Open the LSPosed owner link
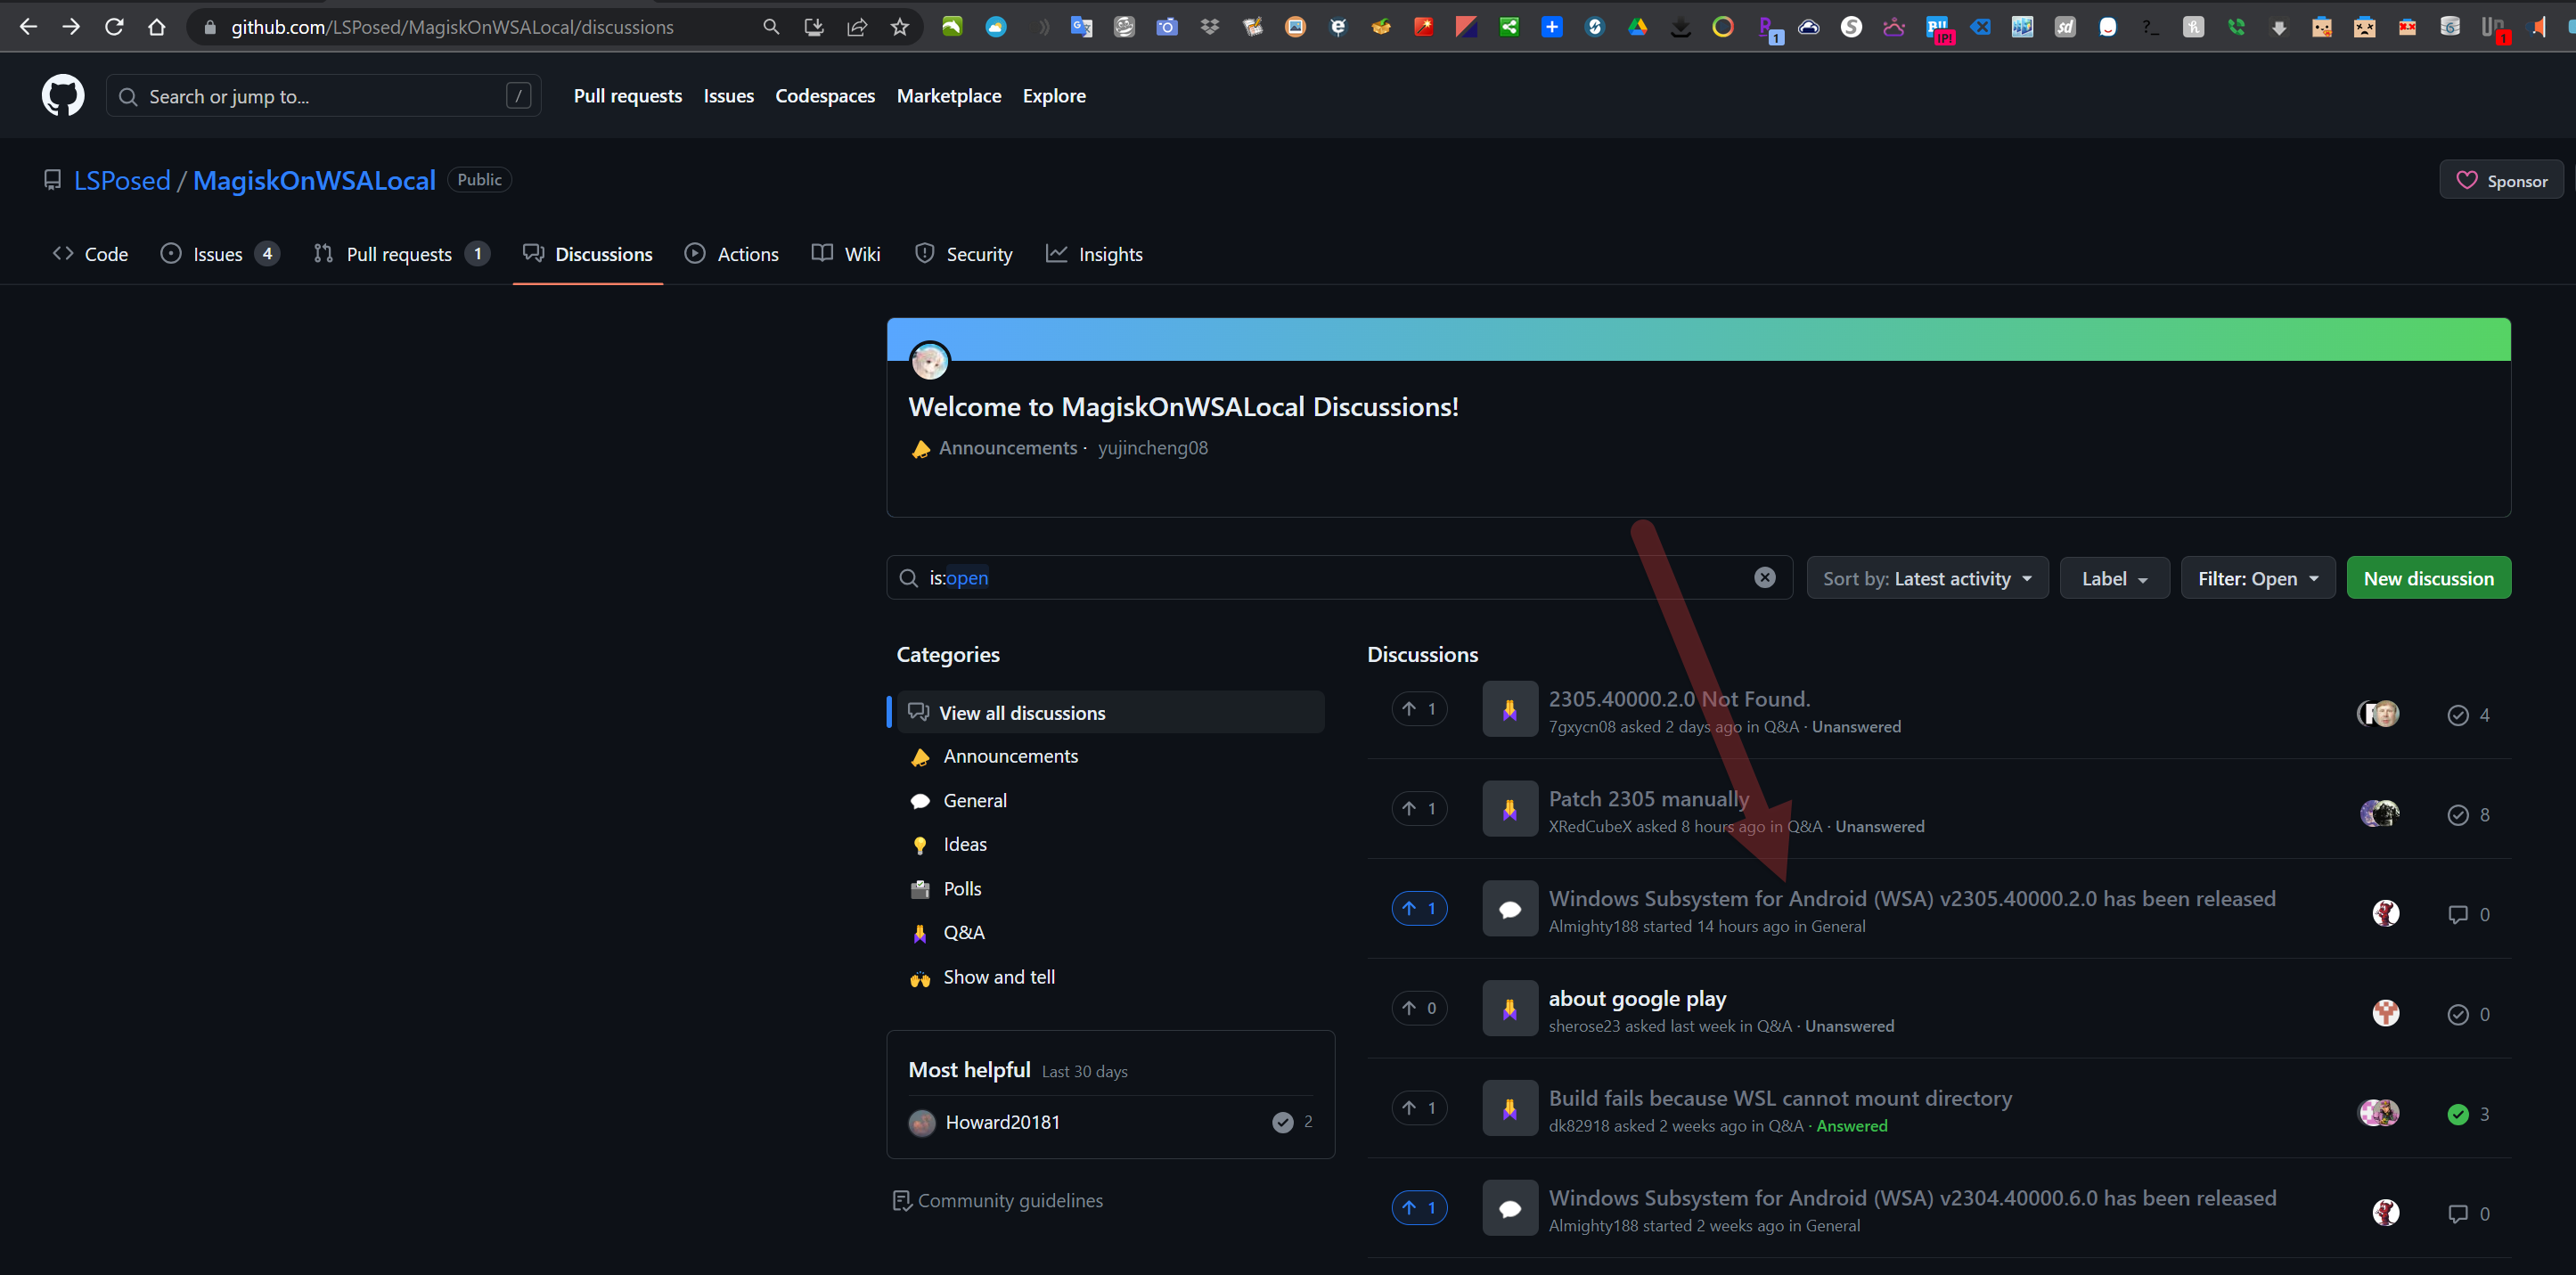 (122, 180)
